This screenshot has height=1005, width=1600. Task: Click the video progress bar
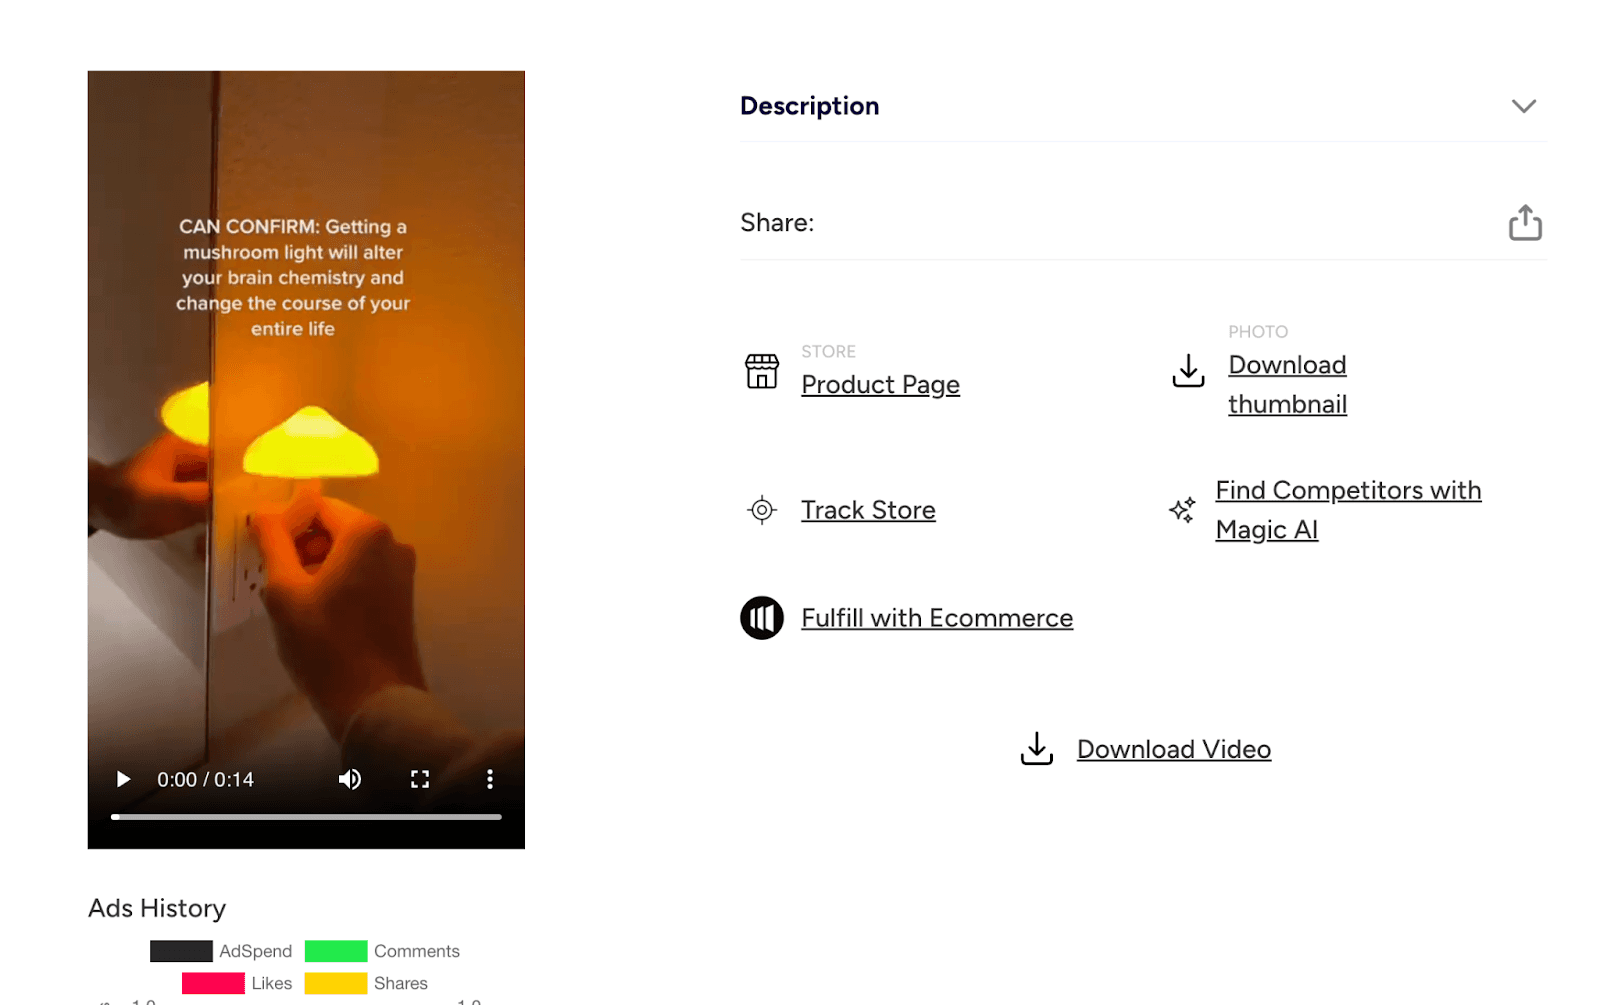pyautogui.click(x=306, y=816)
